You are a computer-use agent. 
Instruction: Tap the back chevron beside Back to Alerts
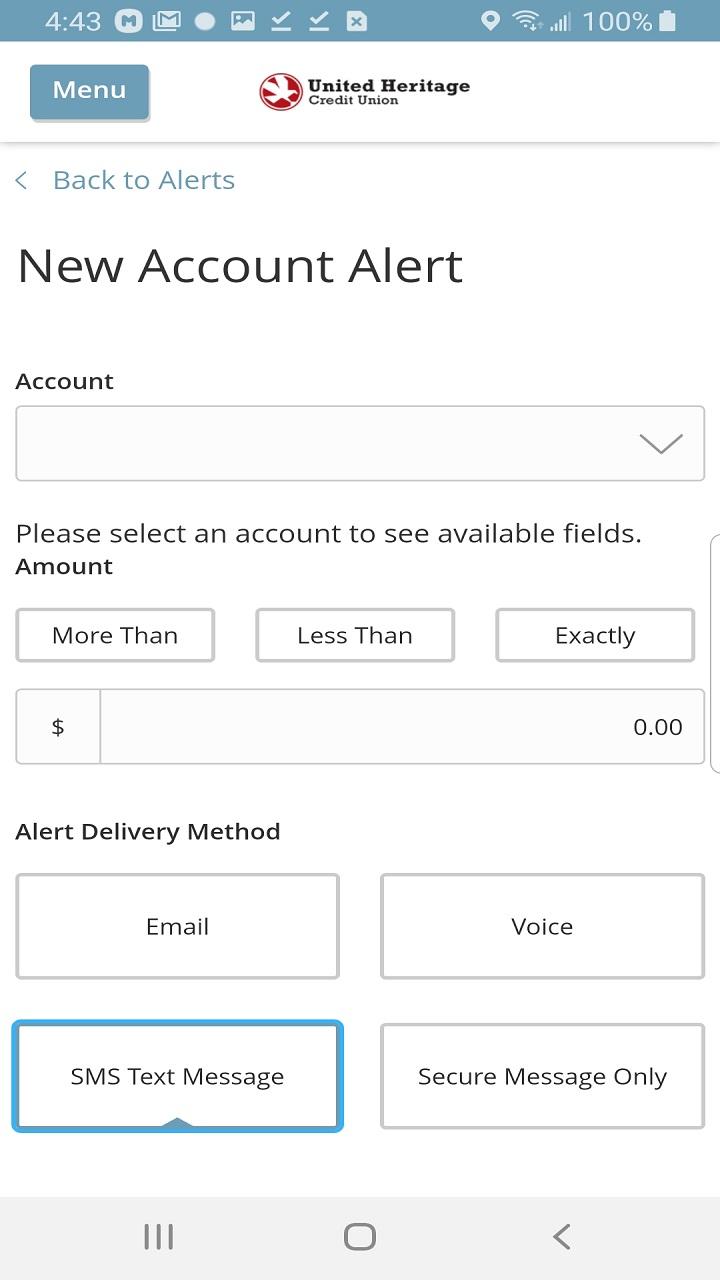(x=21, y=180)
